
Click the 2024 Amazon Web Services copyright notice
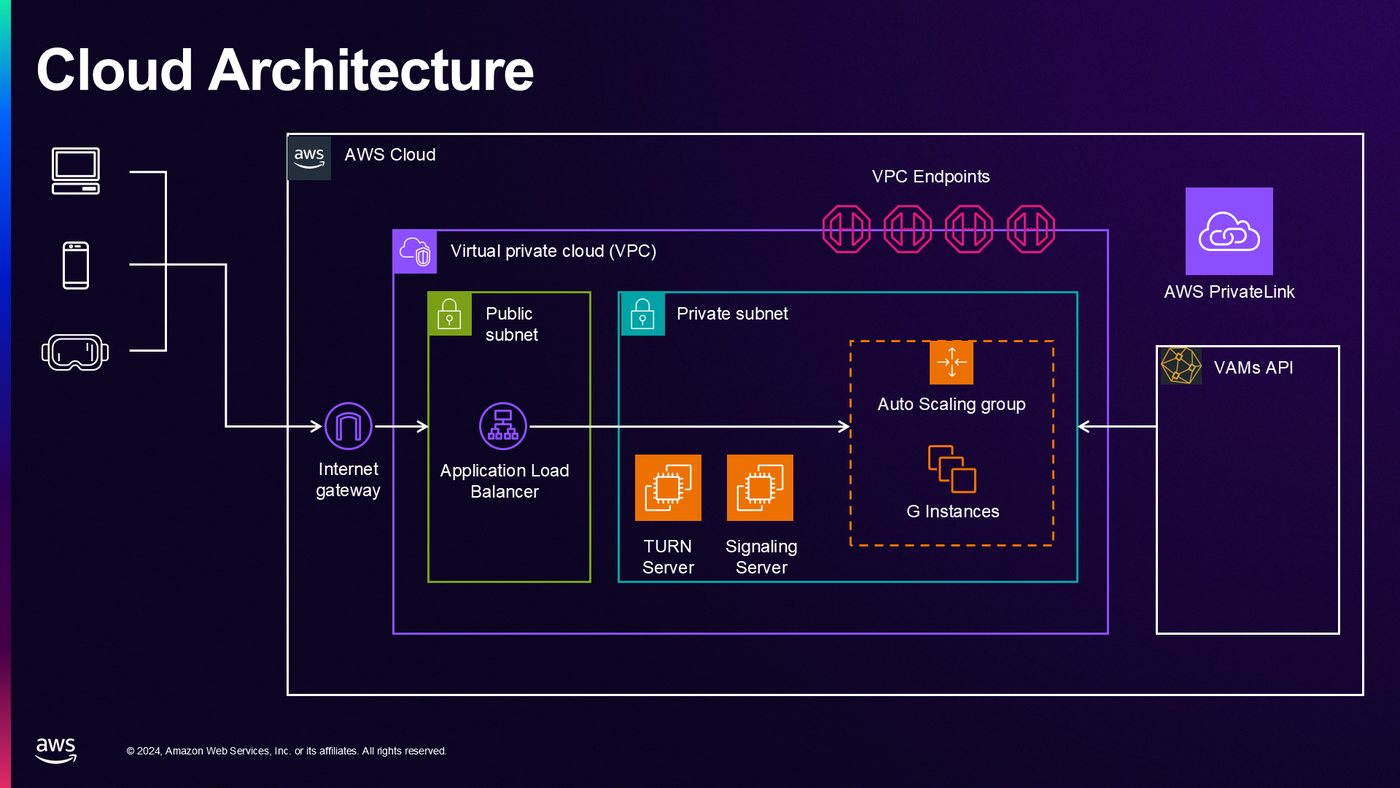[287, 751]
